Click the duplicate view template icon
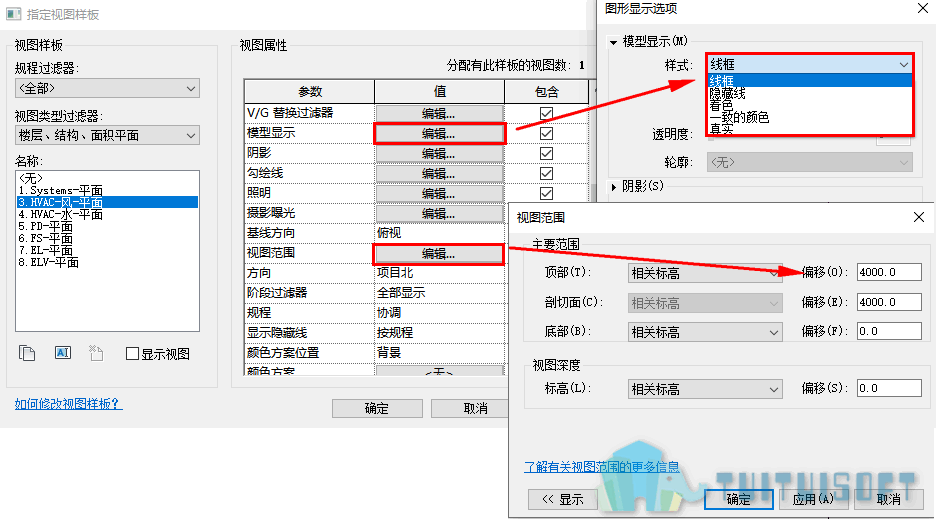Image resolution: width=936 pixels, height=521 pixels. 27,353
